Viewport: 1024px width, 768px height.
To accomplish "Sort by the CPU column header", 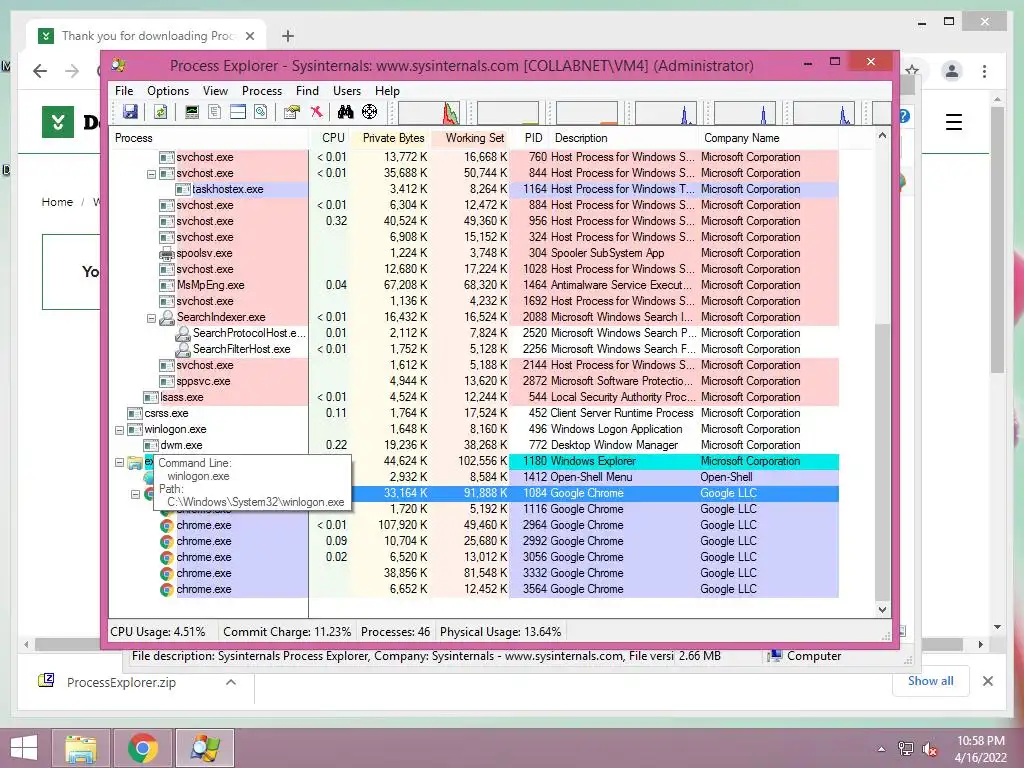I will 329,138.
